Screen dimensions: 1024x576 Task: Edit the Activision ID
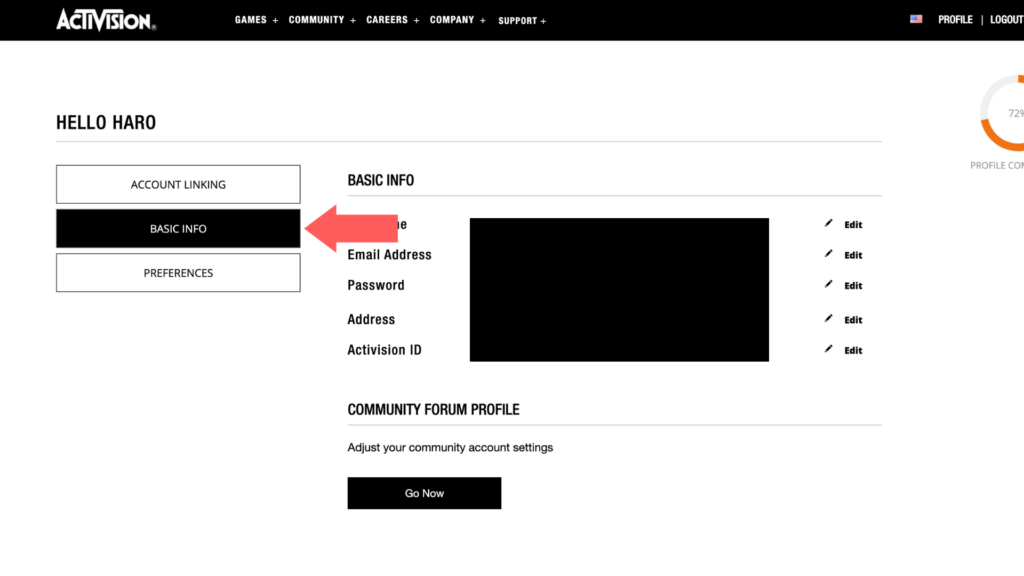(853, 350)
